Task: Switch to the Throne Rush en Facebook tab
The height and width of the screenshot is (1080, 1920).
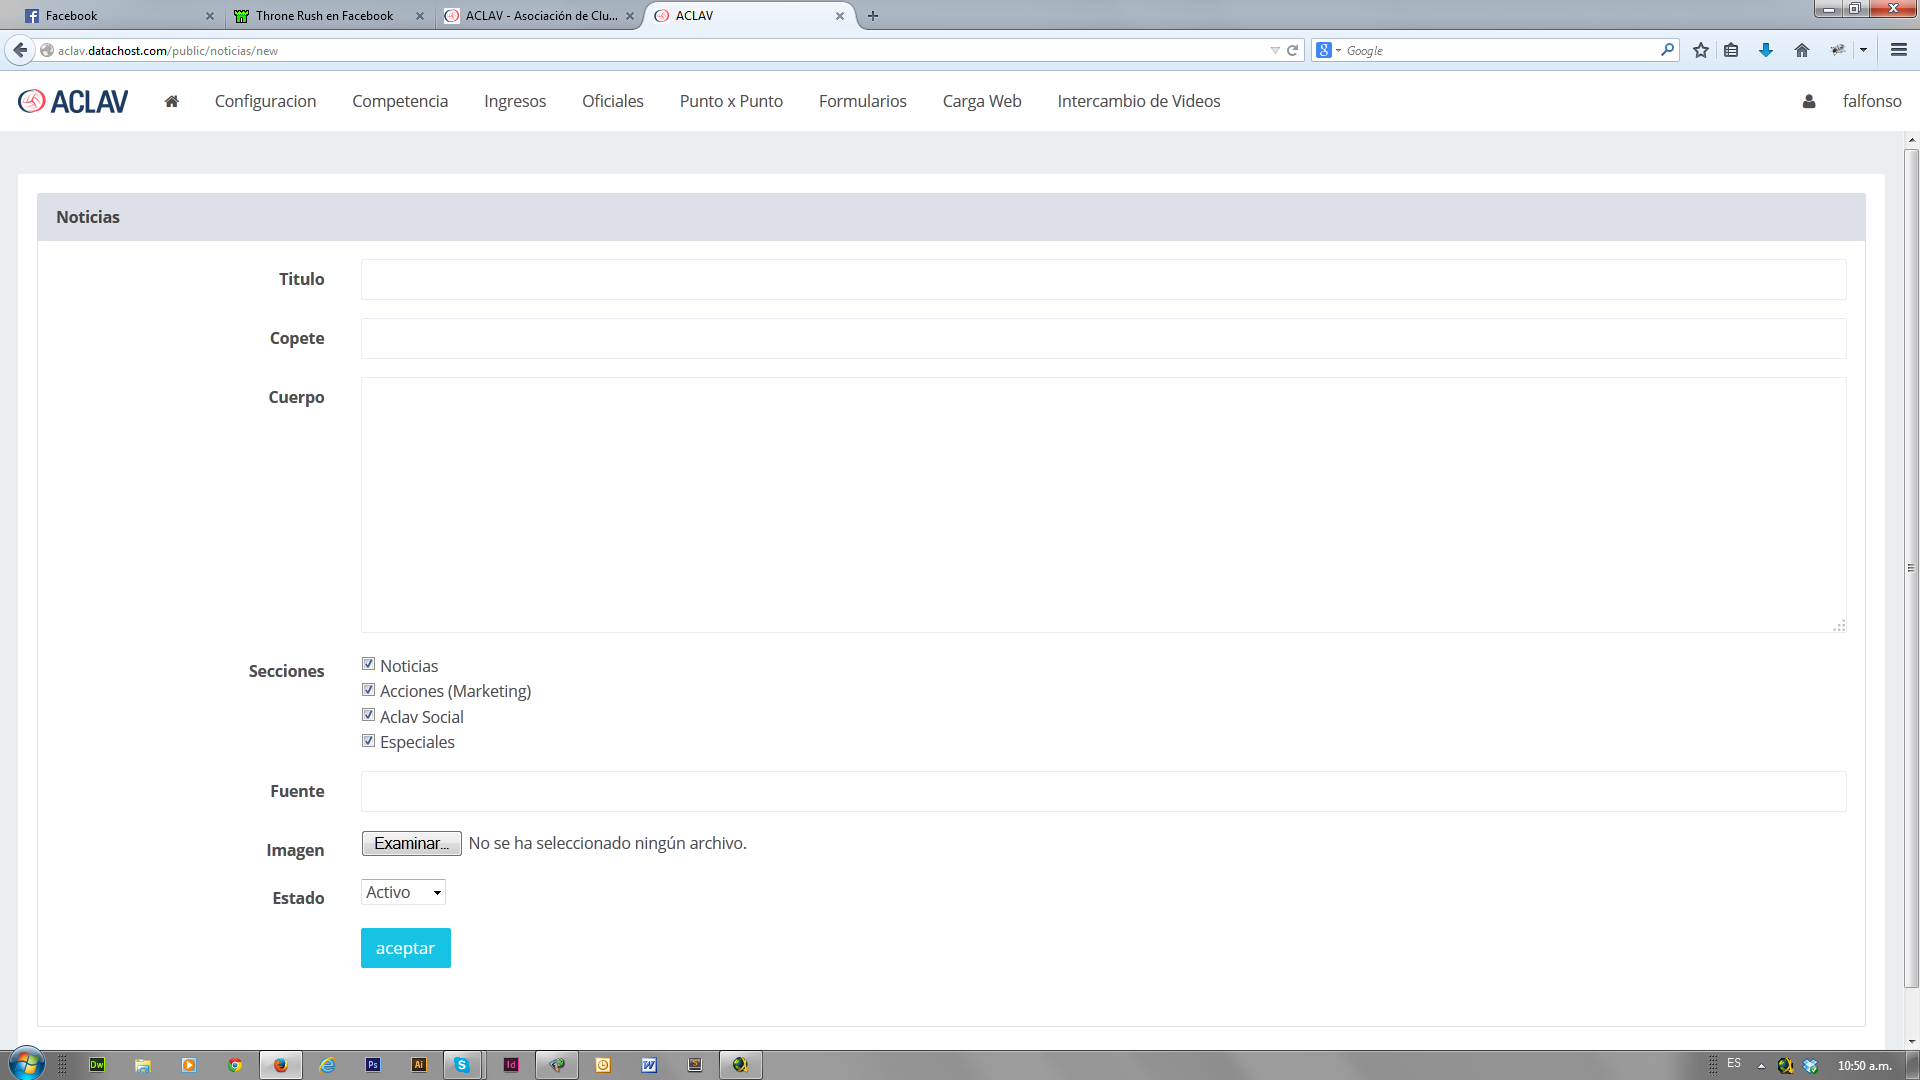Action: [x=324, y=15]
